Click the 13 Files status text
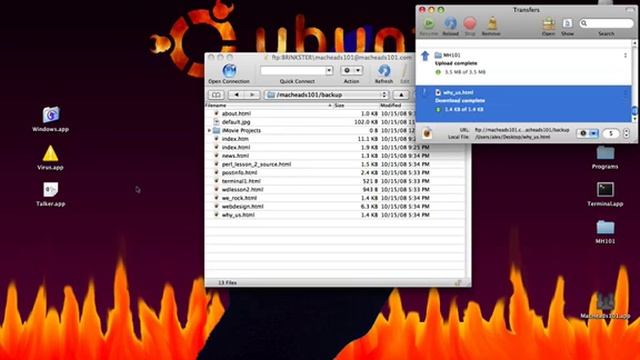Image resolution: width=640 pixels, height=360 pixels. point(227,282)
